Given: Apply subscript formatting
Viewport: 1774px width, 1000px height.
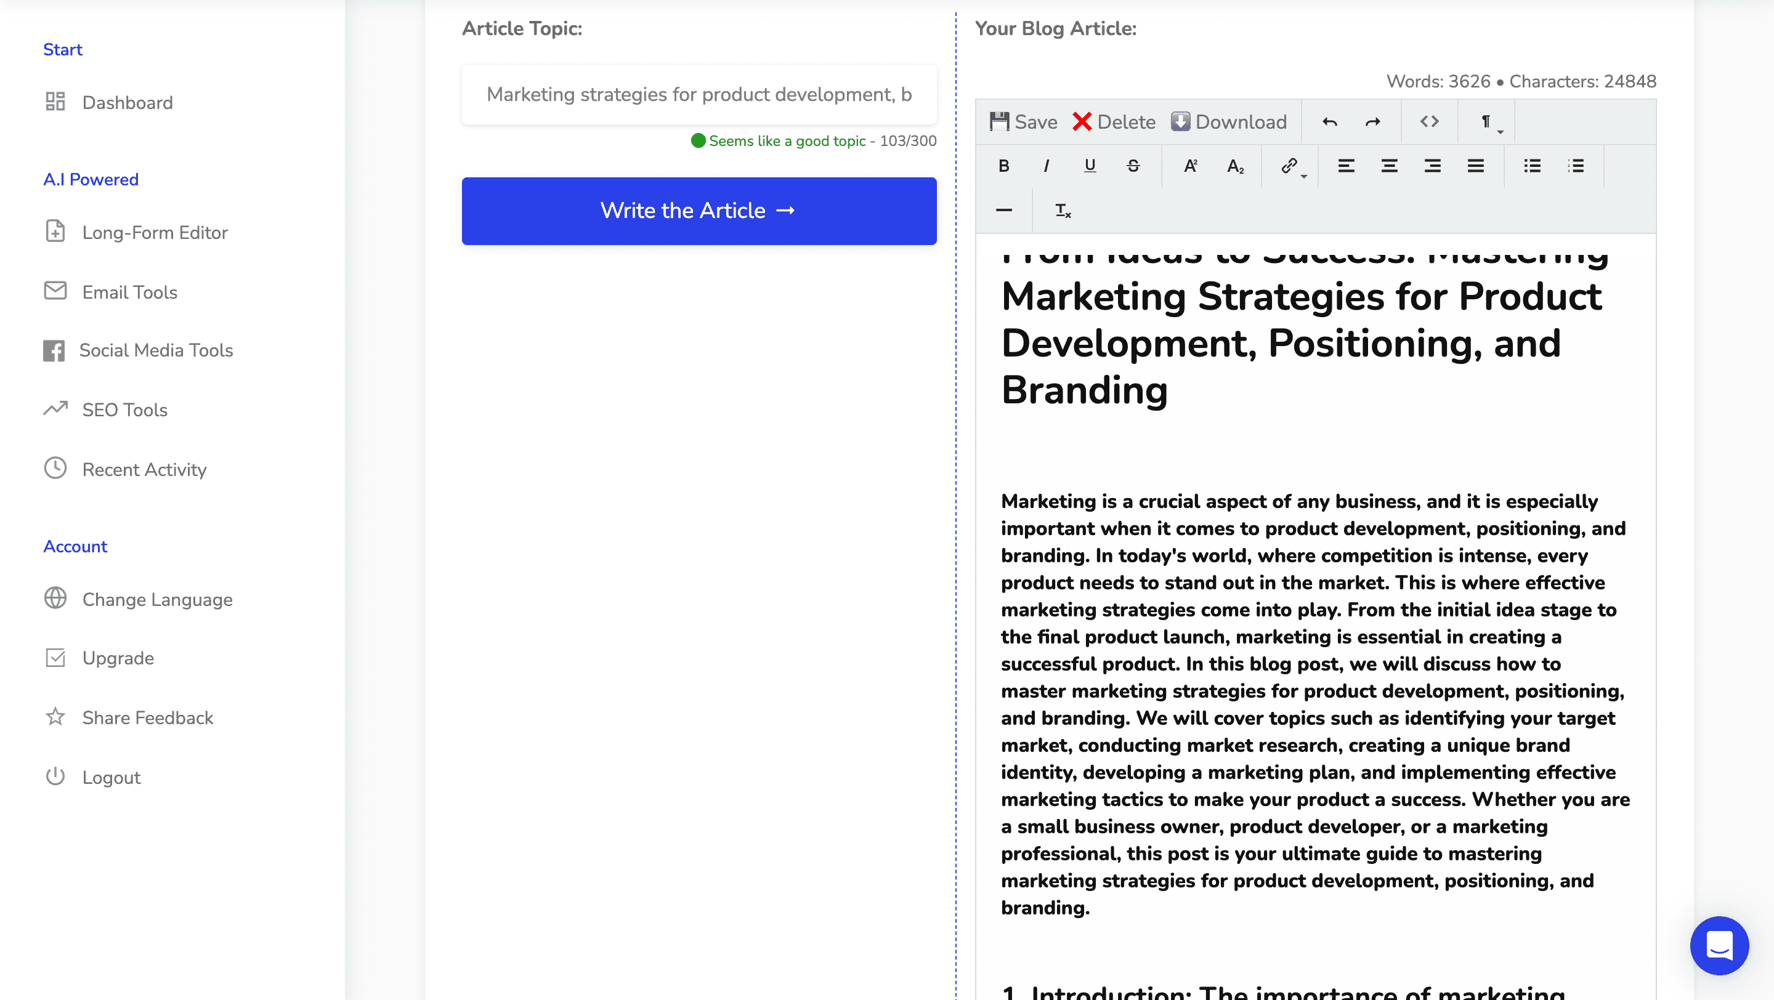Looking at the screenshot, I should click(x=1235, y=166).
